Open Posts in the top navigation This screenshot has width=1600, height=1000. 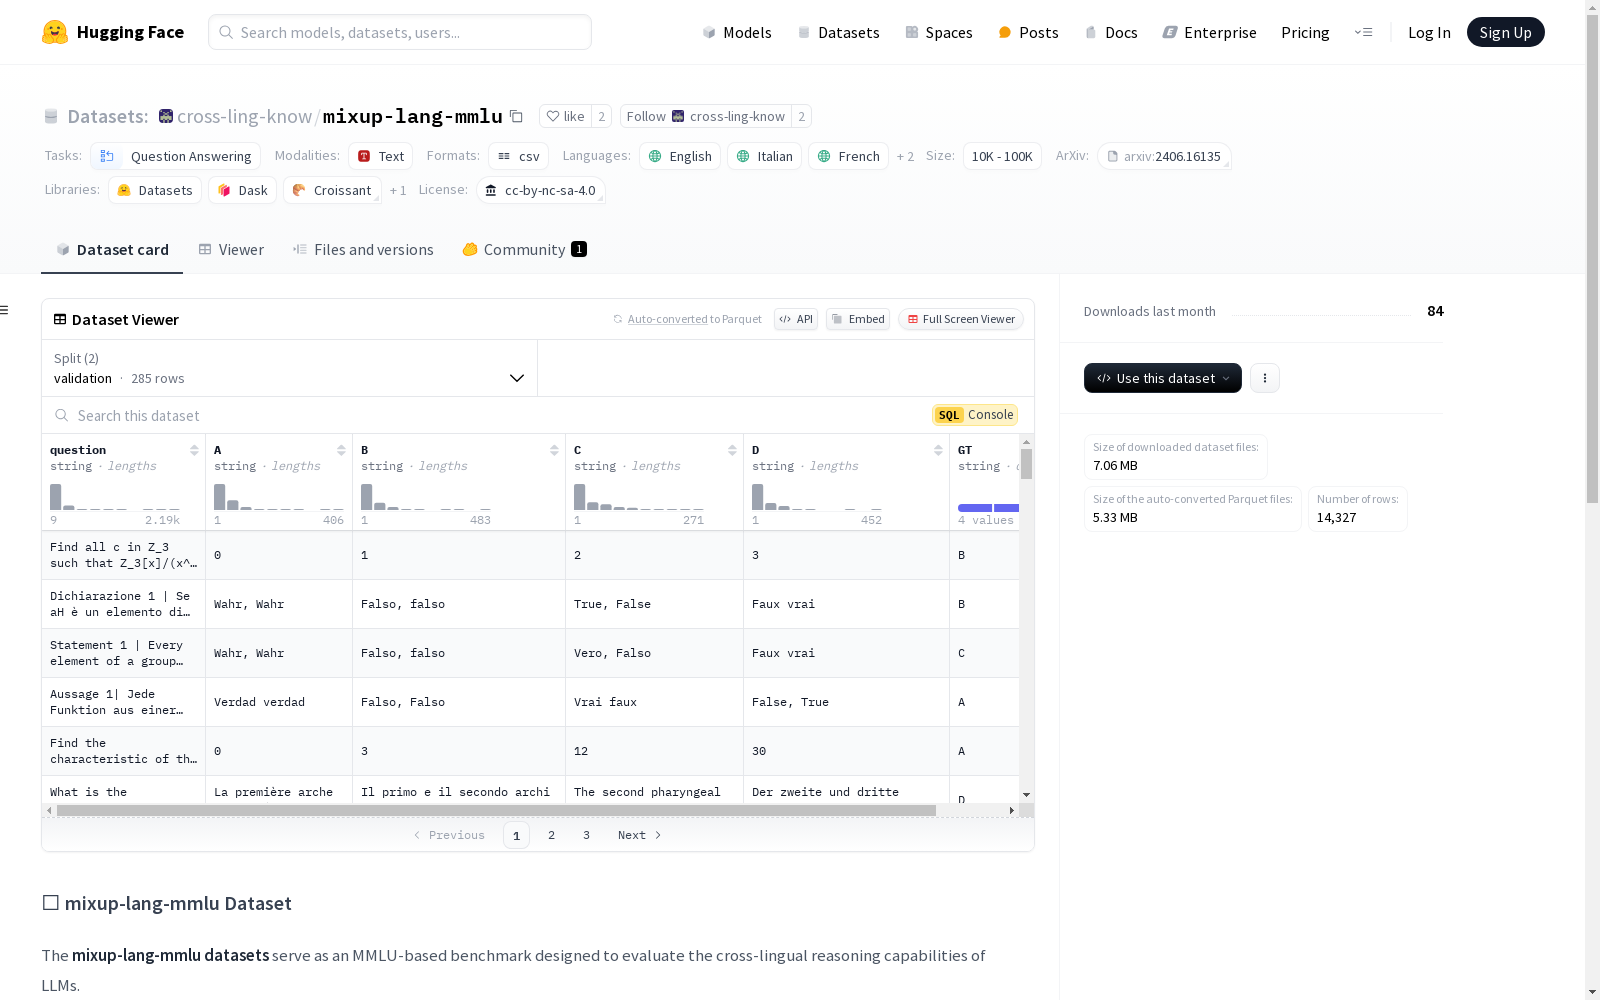pyautogui.click(x=1028, y=32)
